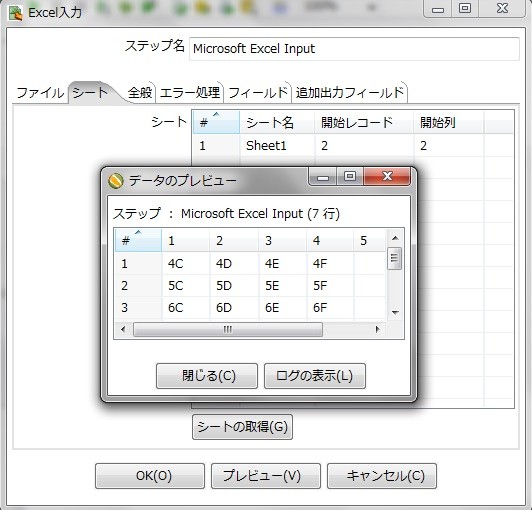Click preview vertical scrollbar up arrow
Viewport: 532px width, 510px height.
tap(395, 238)
